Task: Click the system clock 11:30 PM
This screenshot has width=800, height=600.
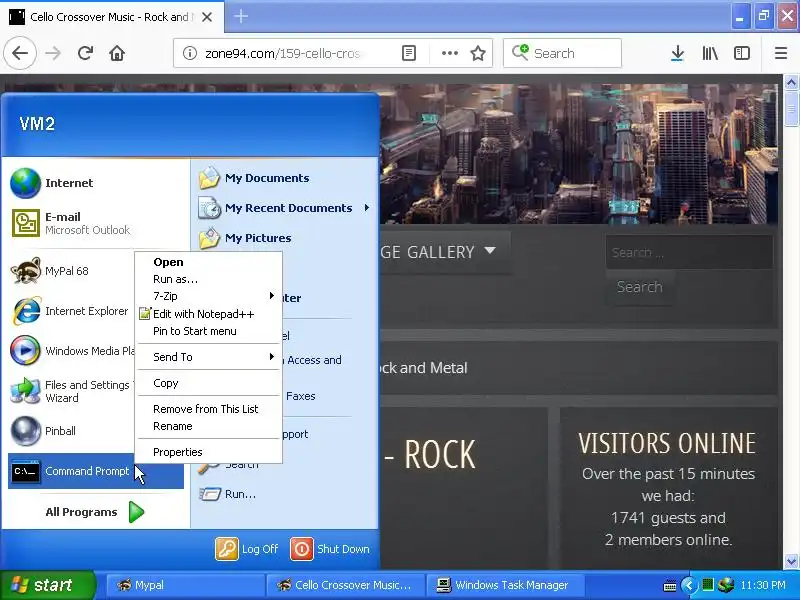Action: tap(763, 585)
